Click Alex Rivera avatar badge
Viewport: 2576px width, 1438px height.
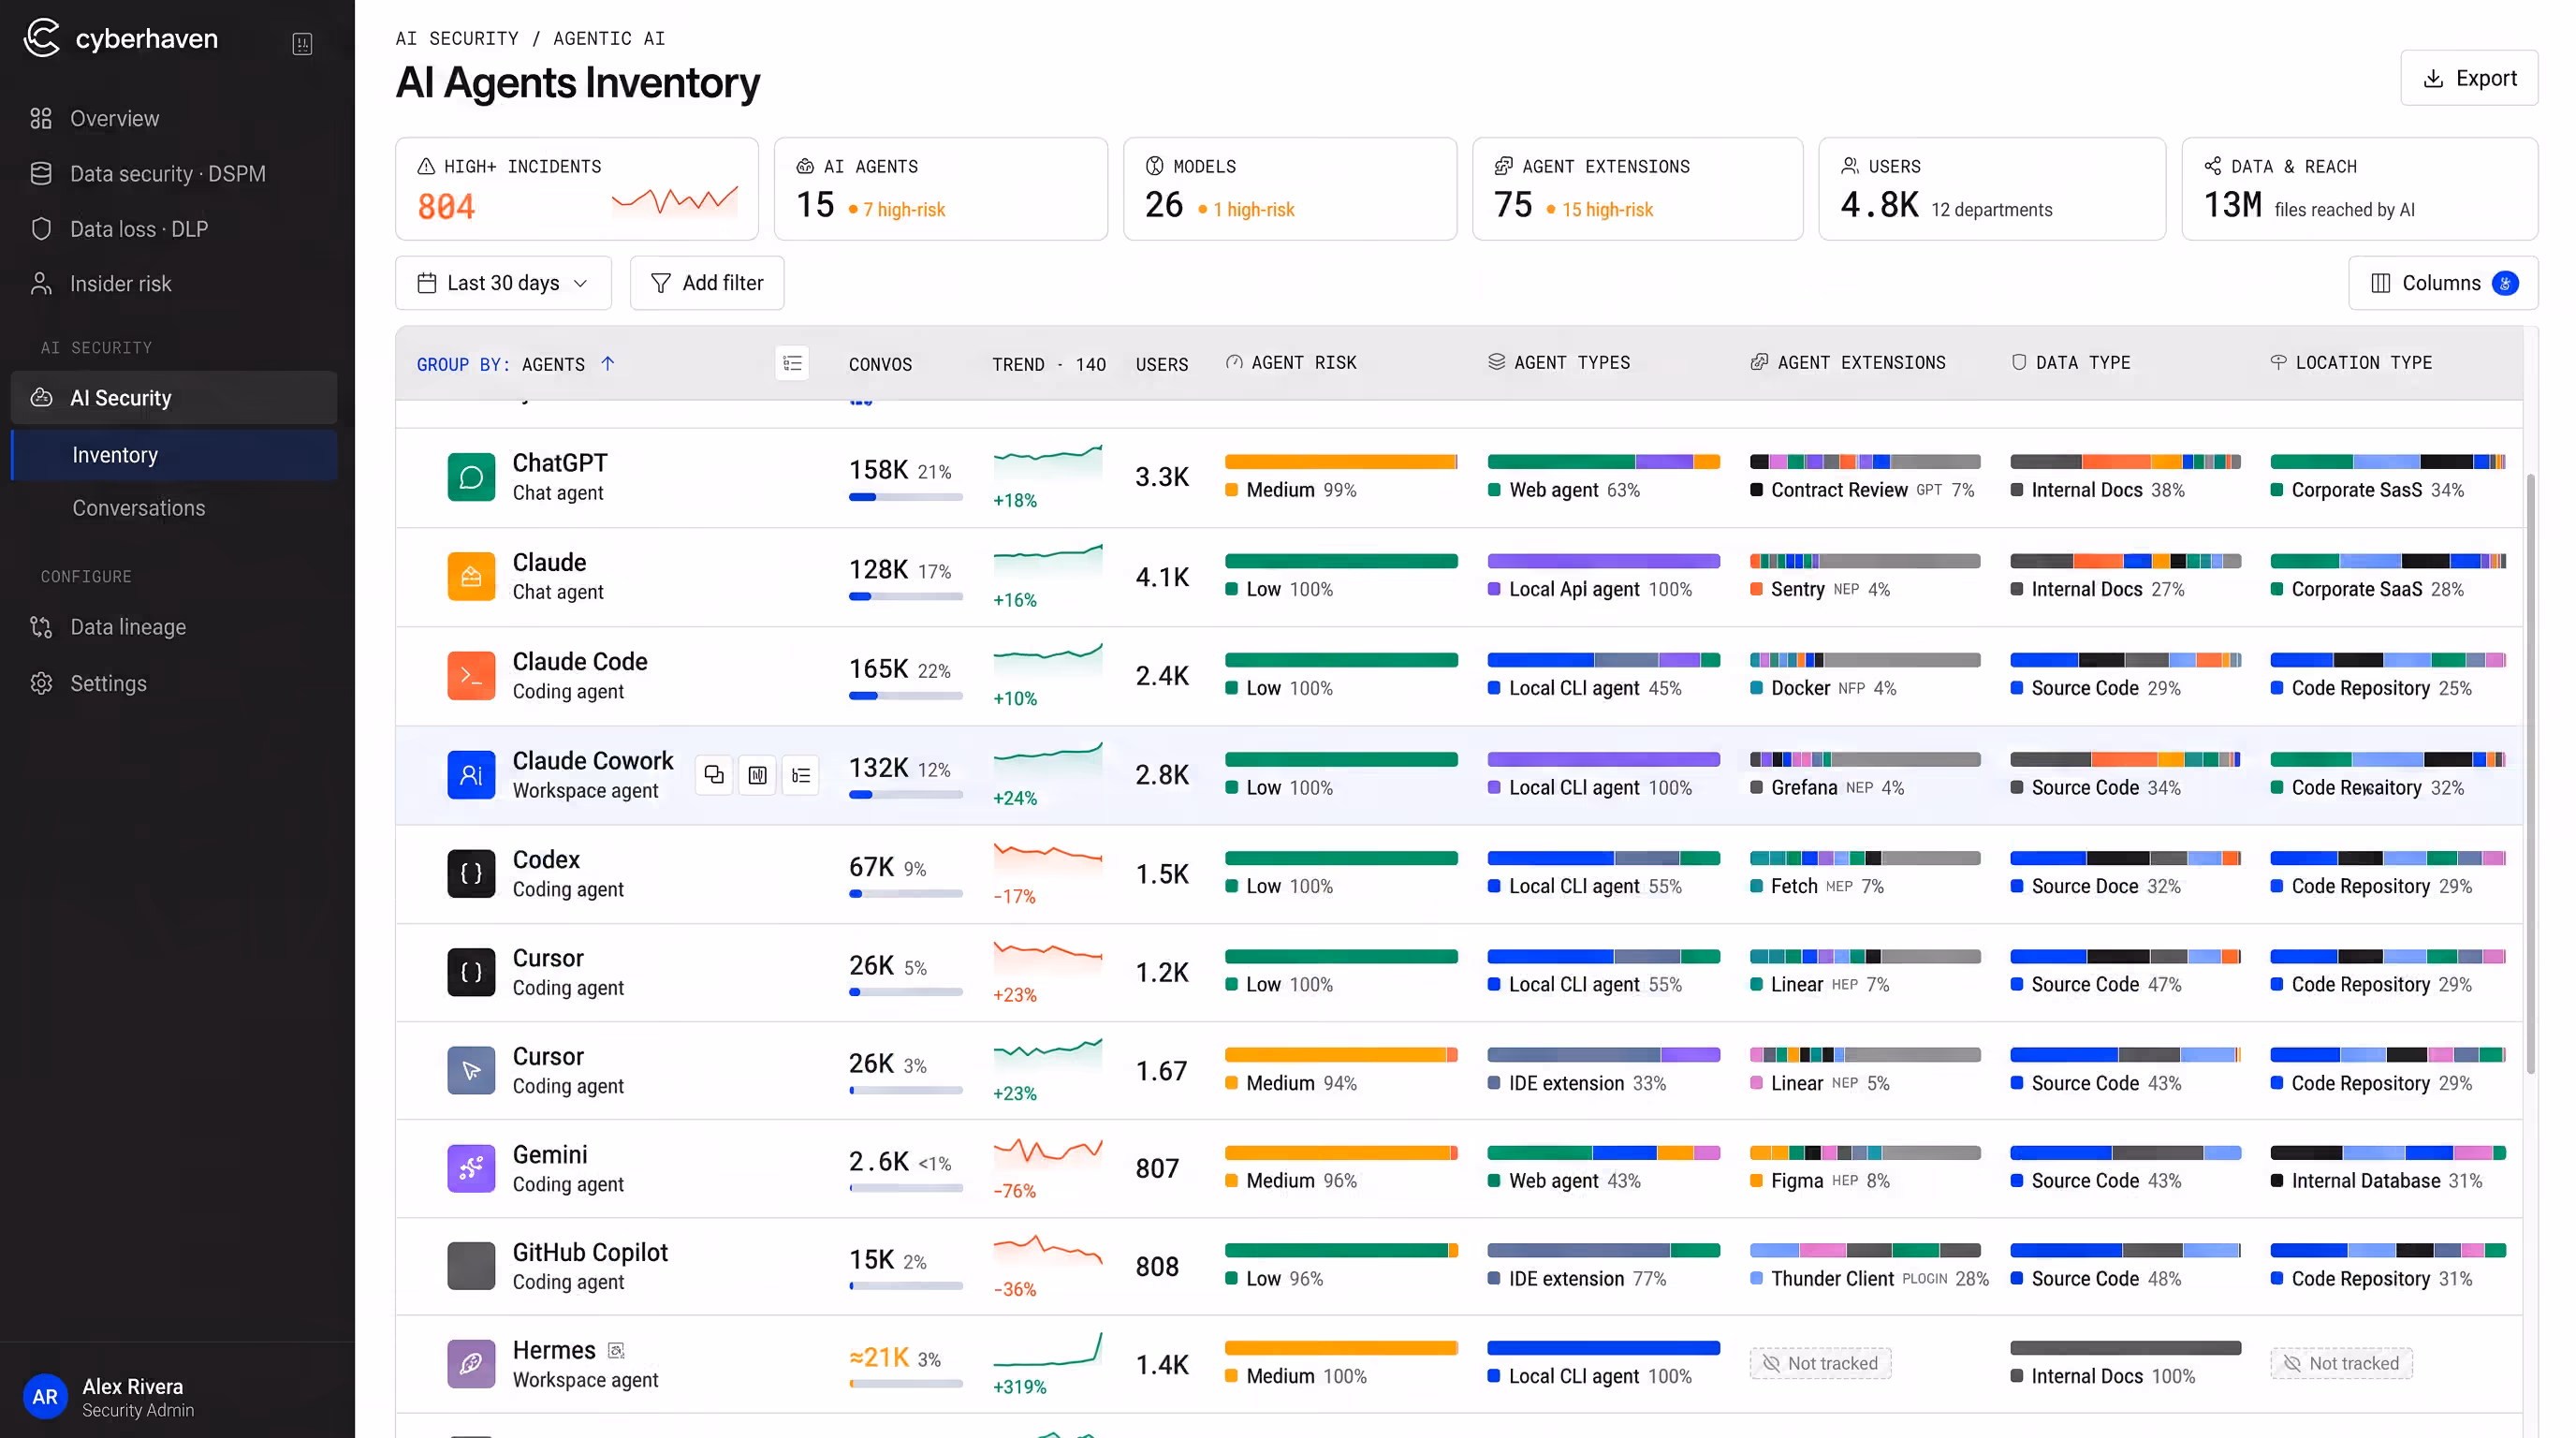[45, 1396]
